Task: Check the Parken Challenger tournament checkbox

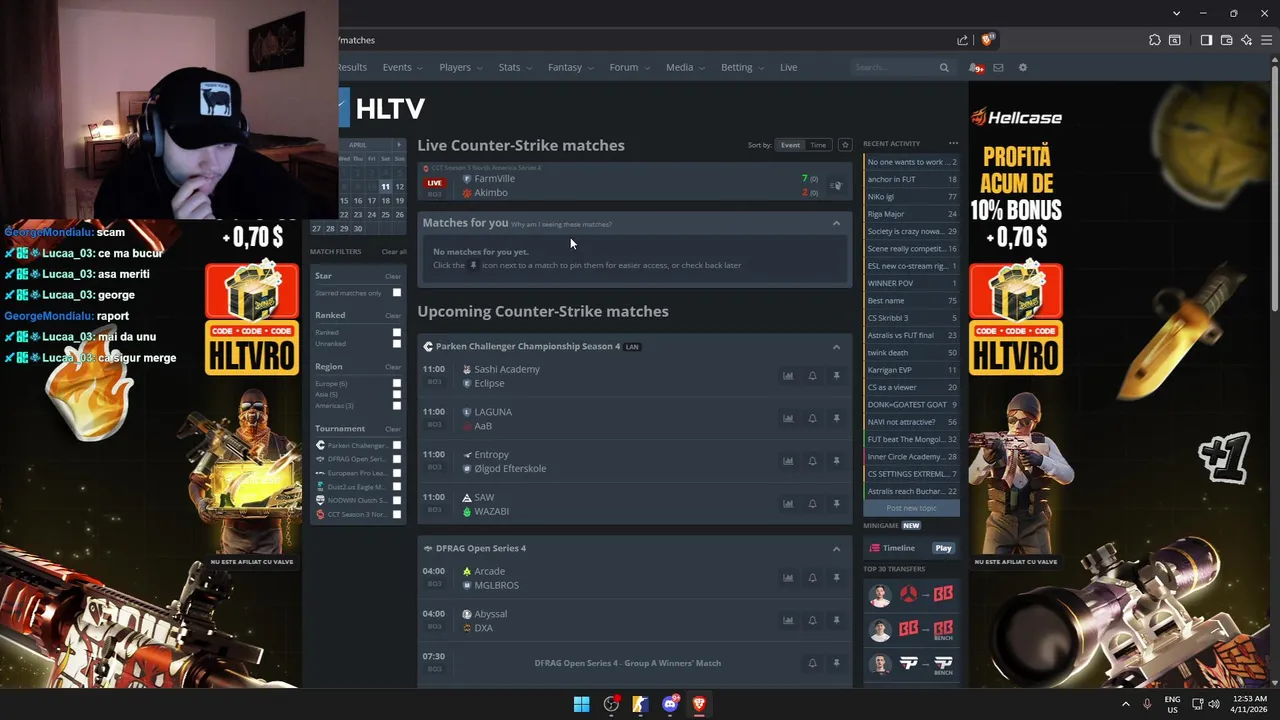Action: [x=397, y=445]
